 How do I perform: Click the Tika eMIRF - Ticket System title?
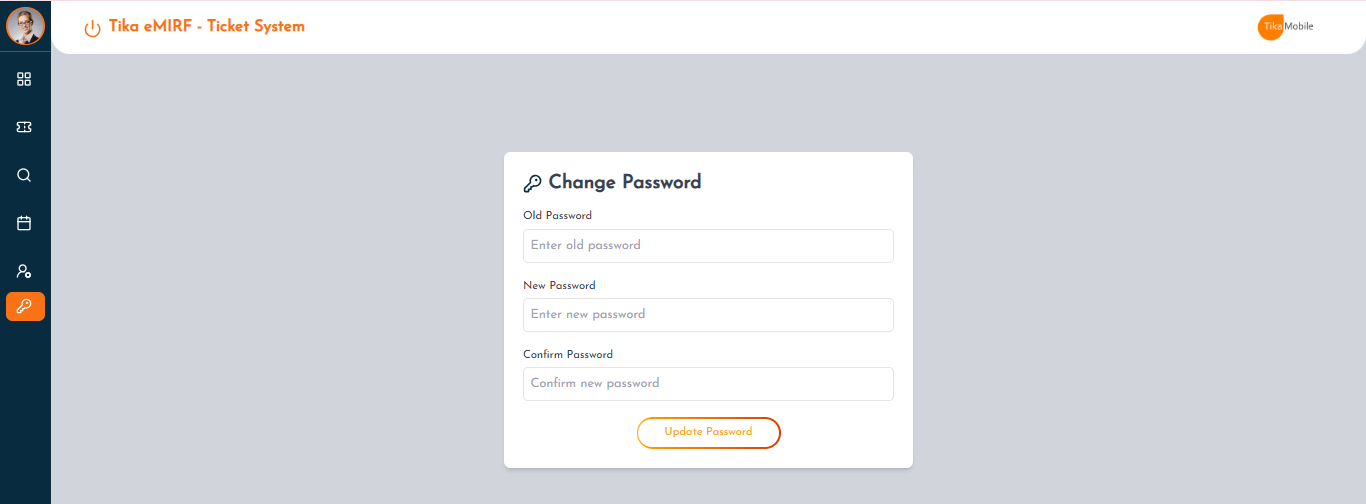(x=207, y=27)
